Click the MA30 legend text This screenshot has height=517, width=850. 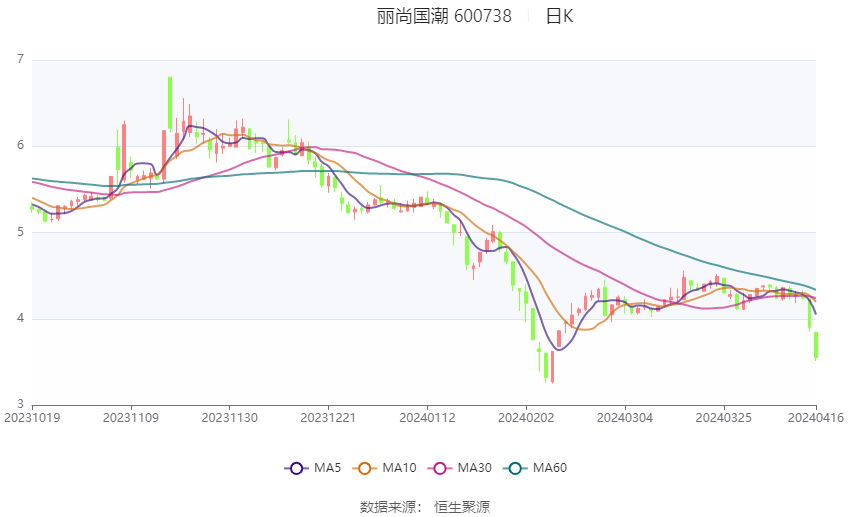[474, 467]
